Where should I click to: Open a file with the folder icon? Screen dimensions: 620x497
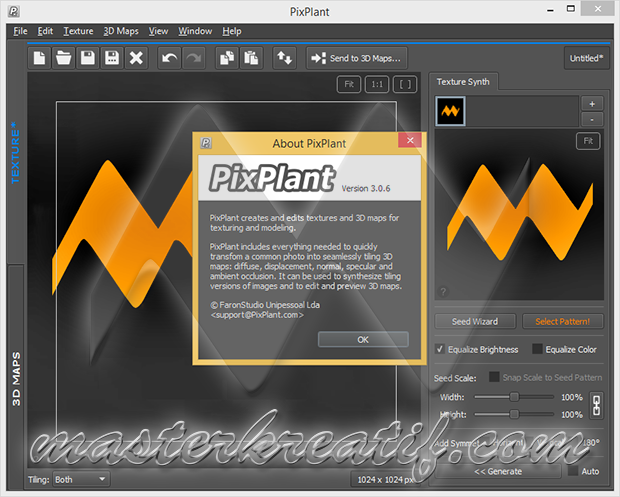pyautogui.click(x=63, y=58)
